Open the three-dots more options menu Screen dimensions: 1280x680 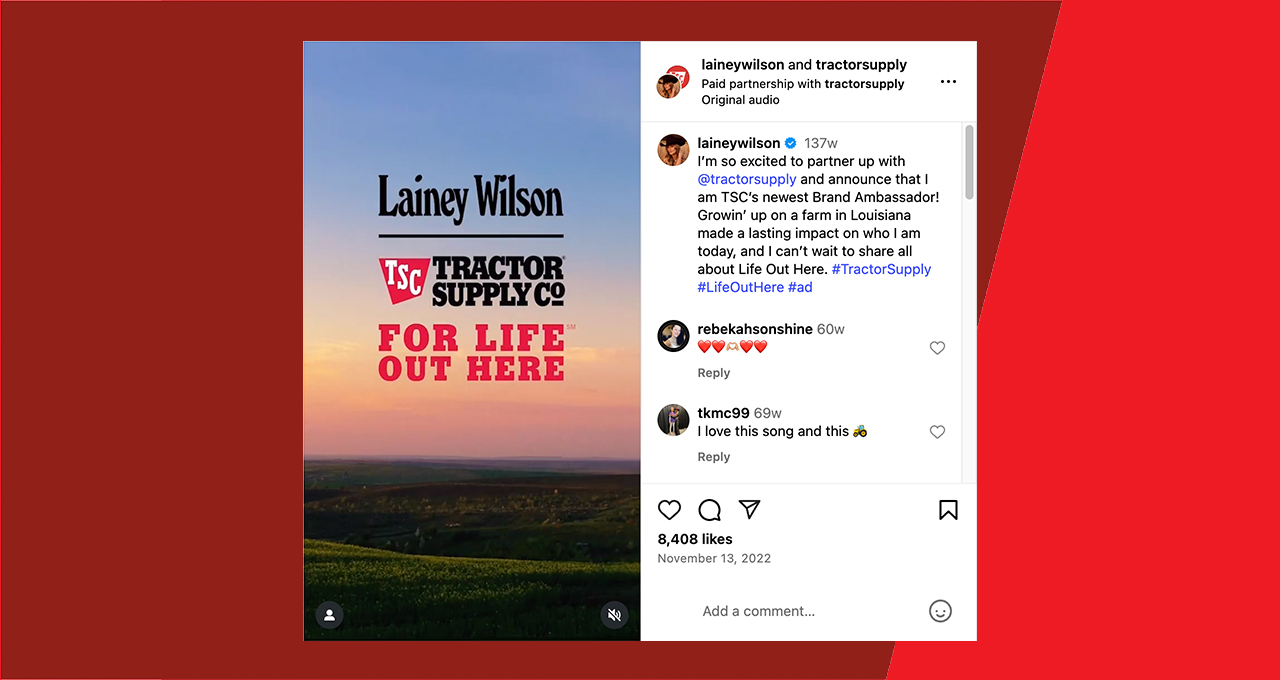948,82
